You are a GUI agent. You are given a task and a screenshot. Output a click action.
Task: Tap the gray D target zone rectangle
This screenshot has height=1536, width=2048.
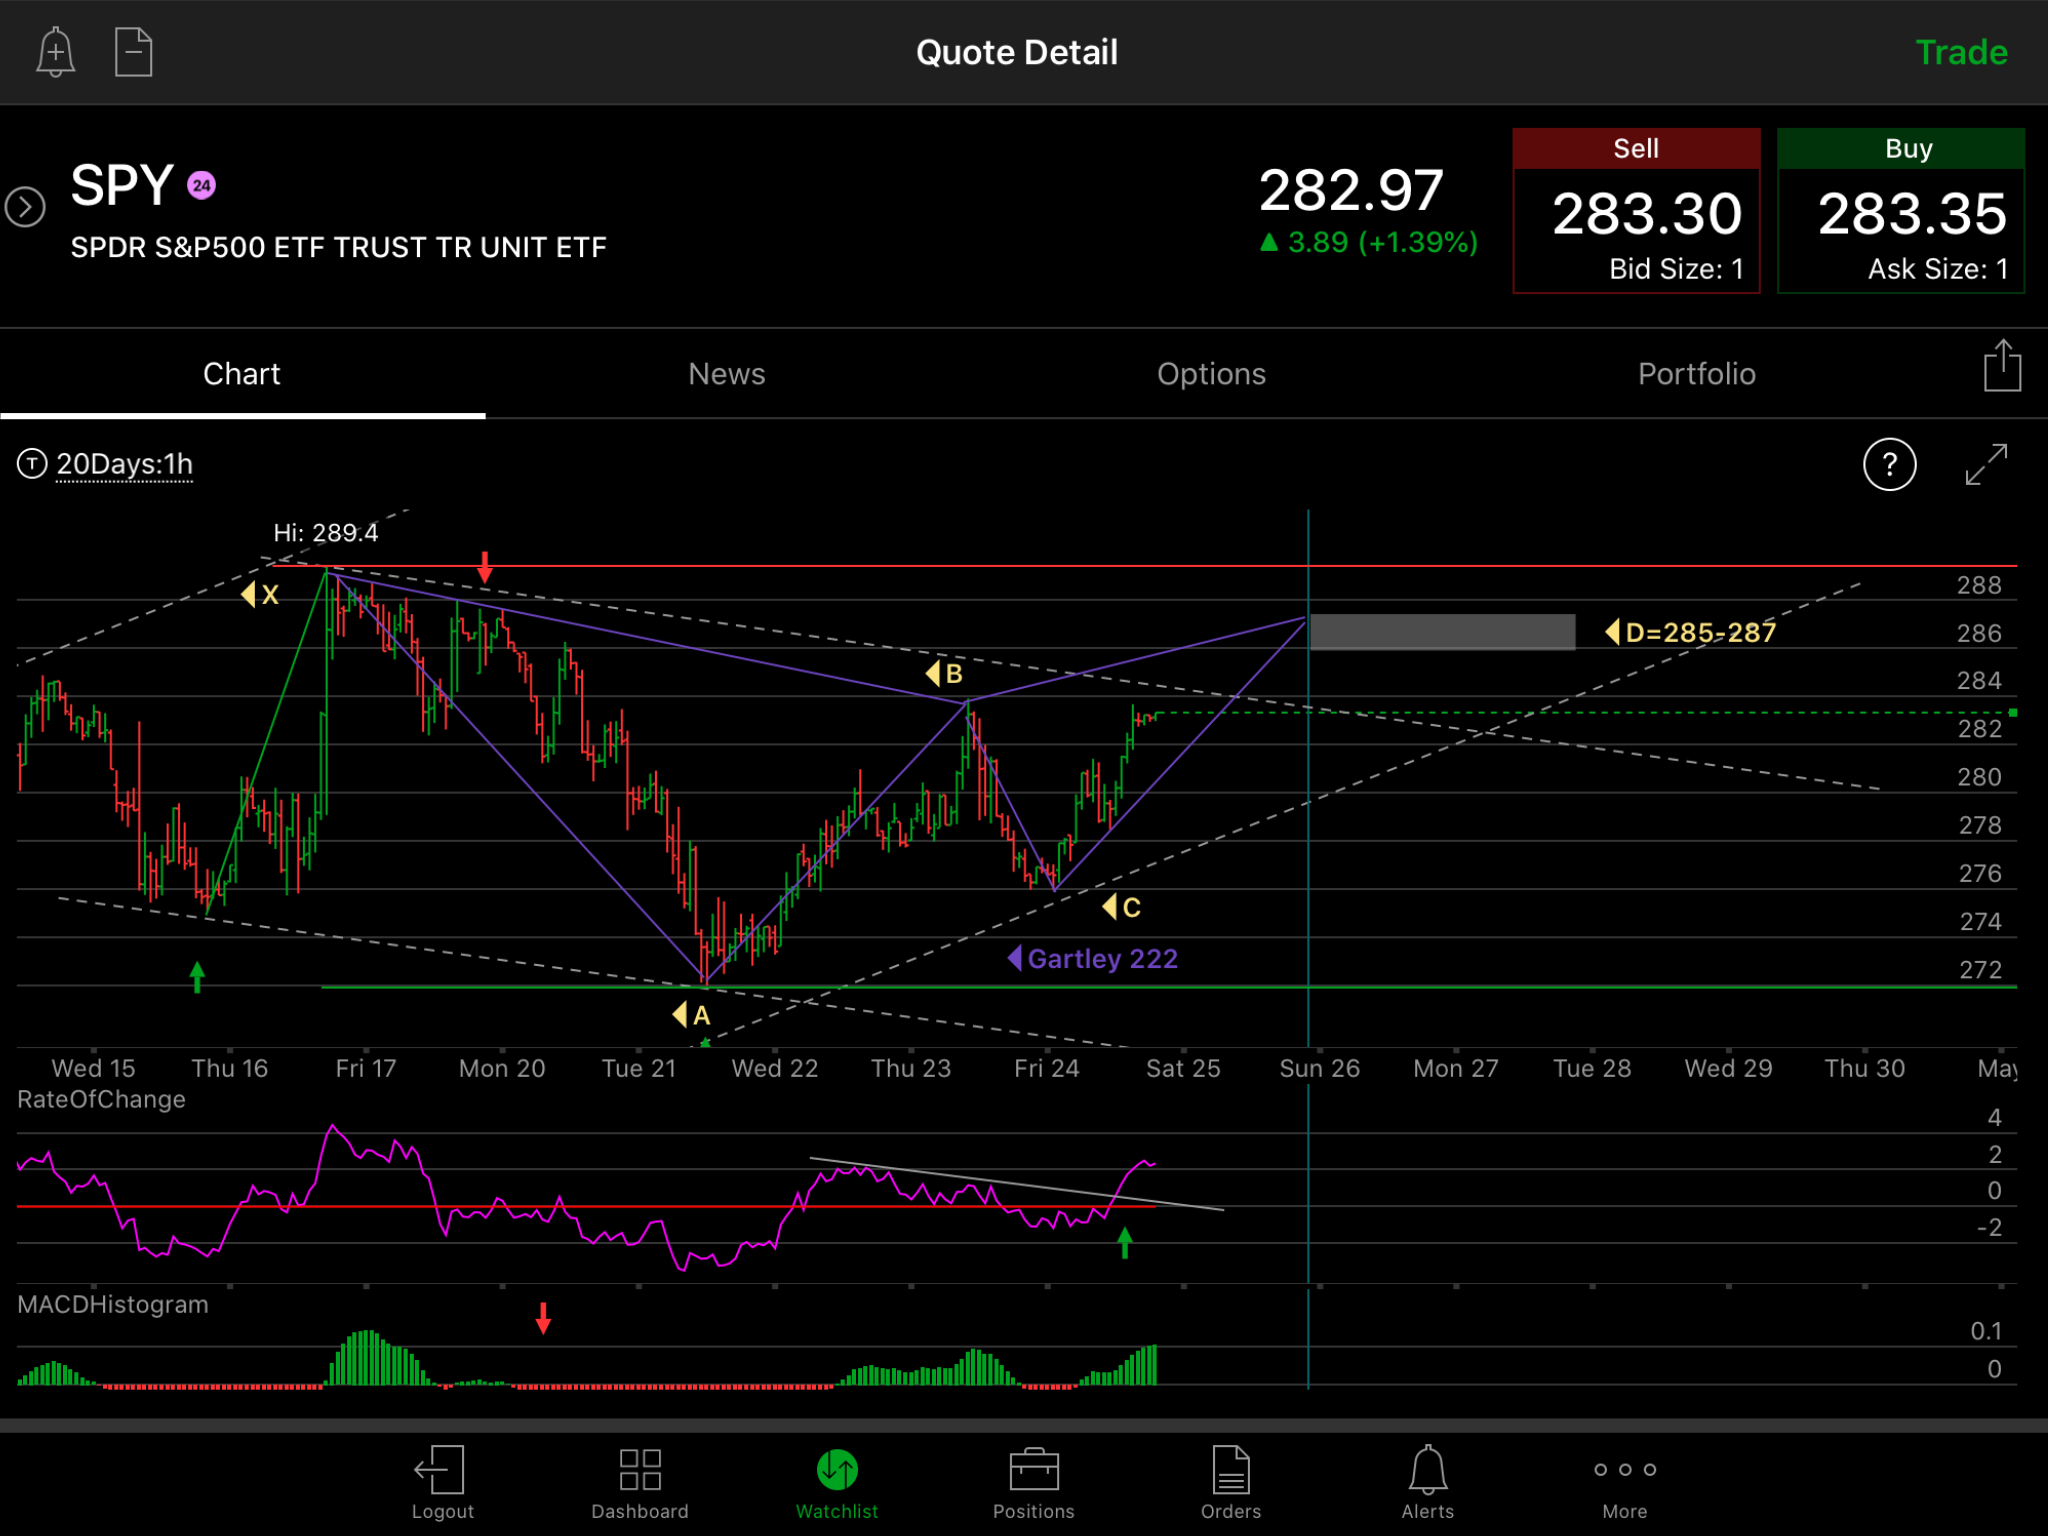pyautogui.click(x=1442, y=632)
